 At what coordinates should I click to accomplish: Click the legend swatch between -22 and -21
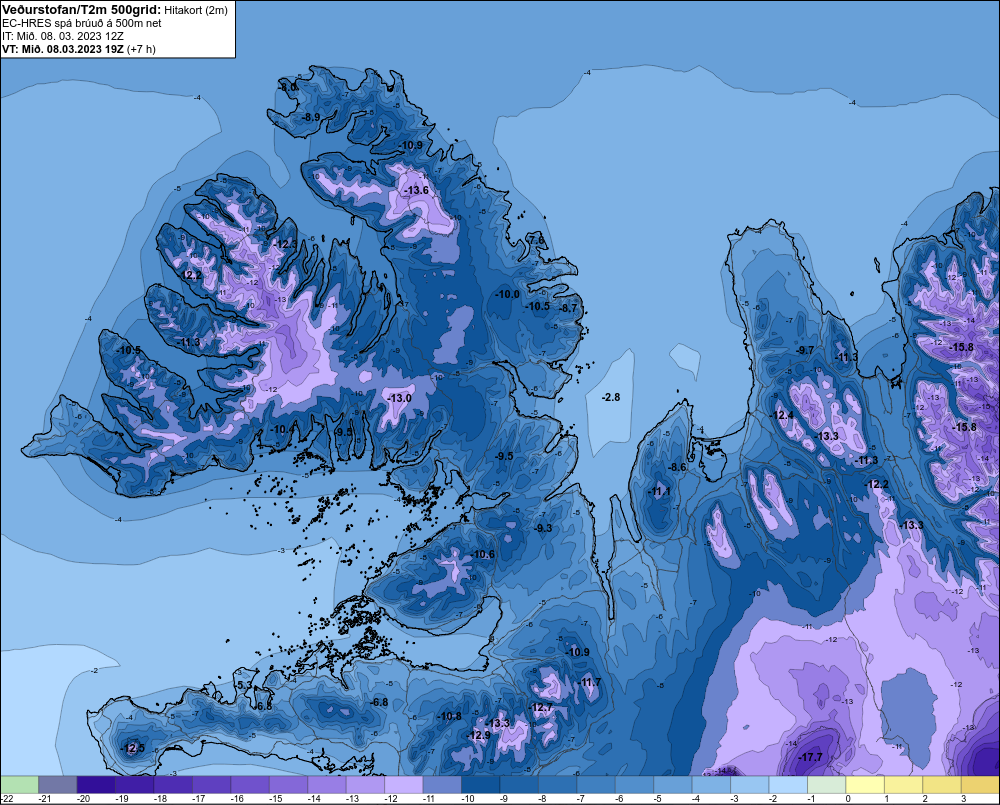(x=19, y=784)
